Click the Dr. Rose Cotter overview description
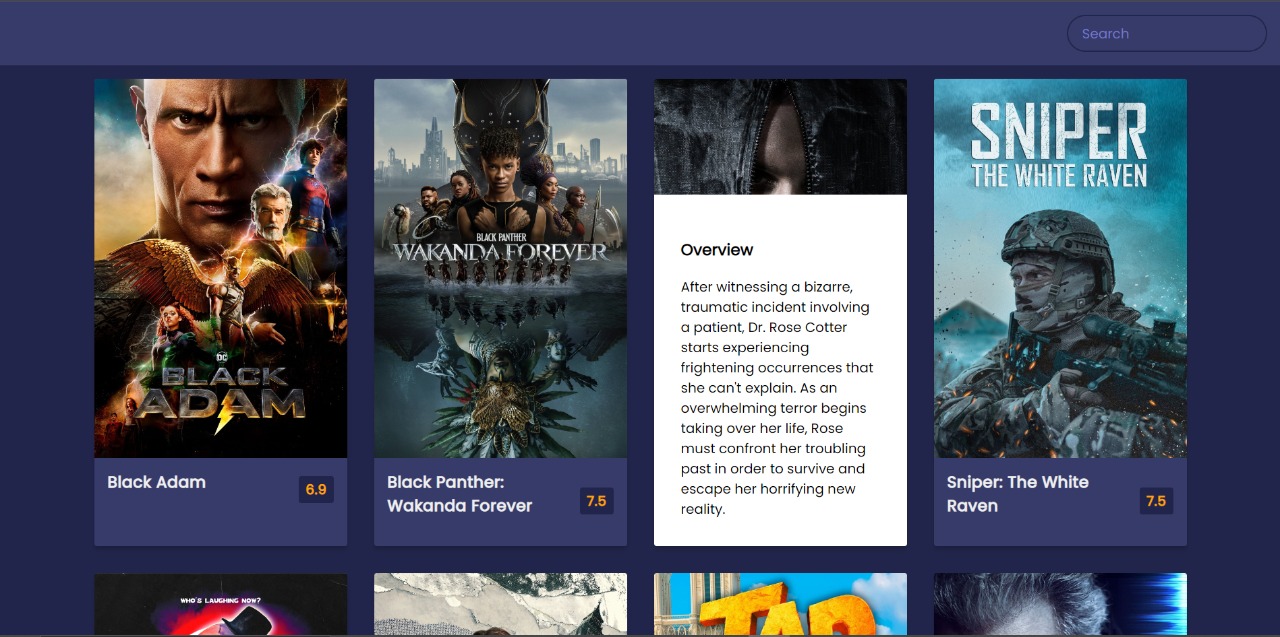 pos(778,398)
